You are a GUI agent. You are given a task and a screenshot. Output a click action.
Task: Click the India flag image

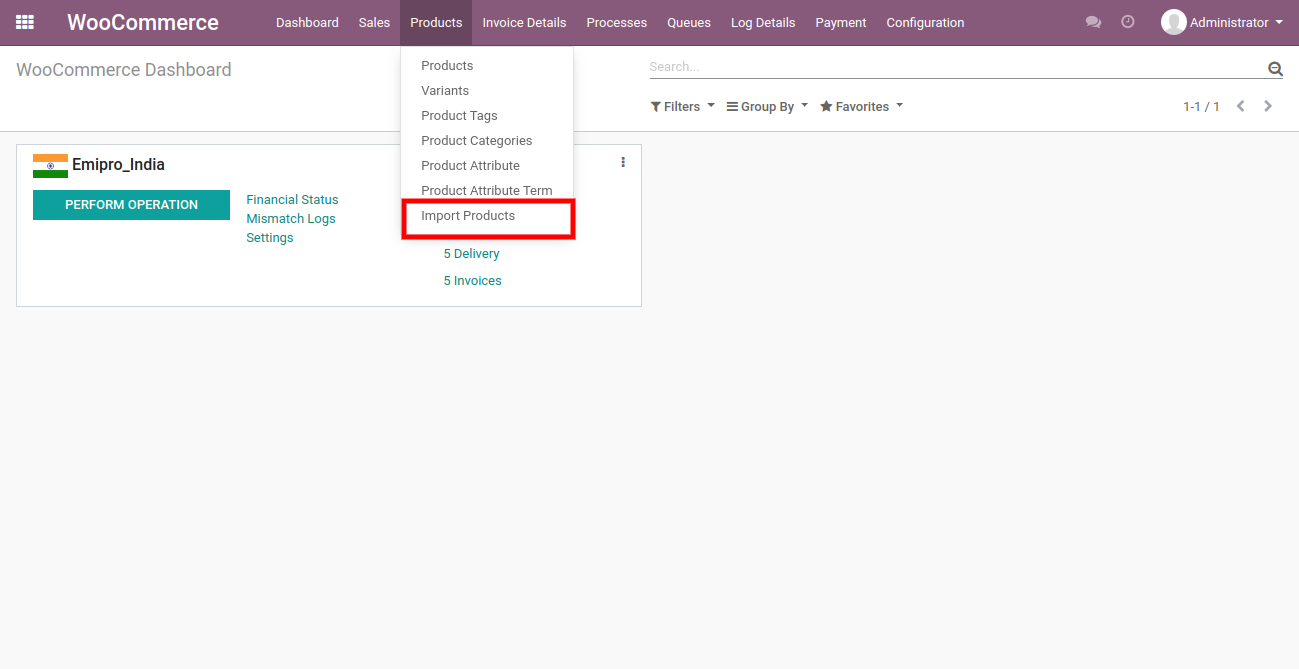pyautogui.click(x=50, y=166)
